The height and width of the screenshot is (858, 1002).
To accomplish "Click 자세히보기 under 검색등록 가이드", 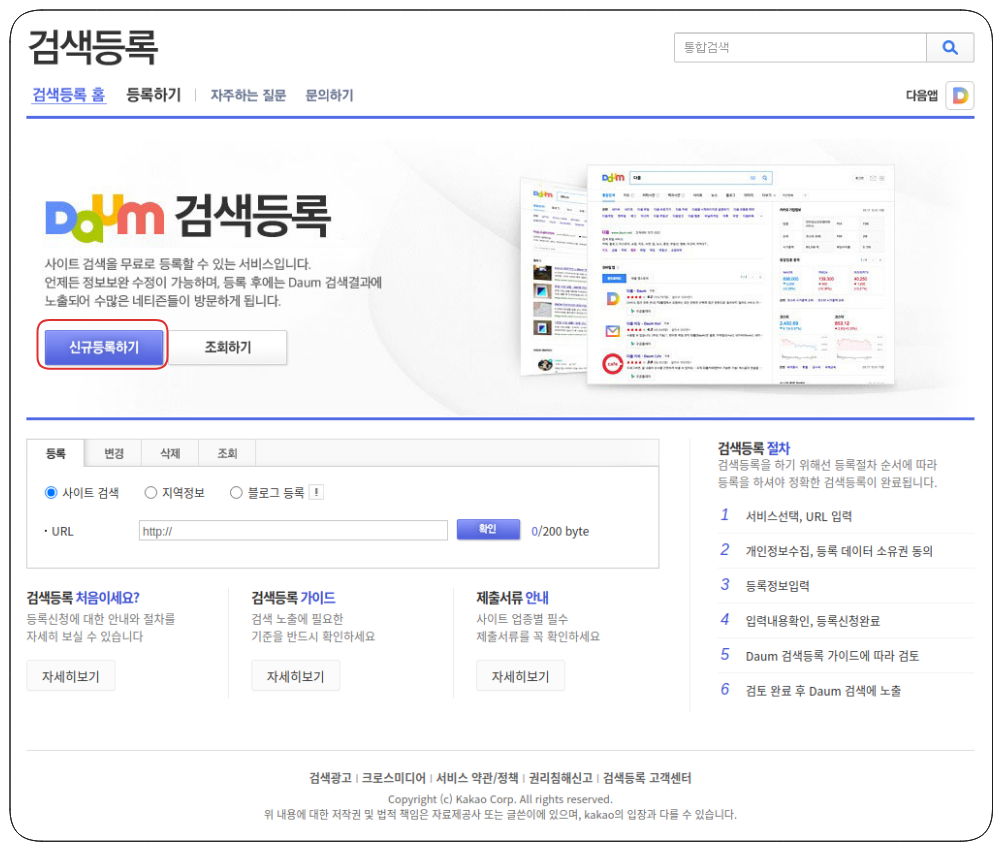I will 296,677.
